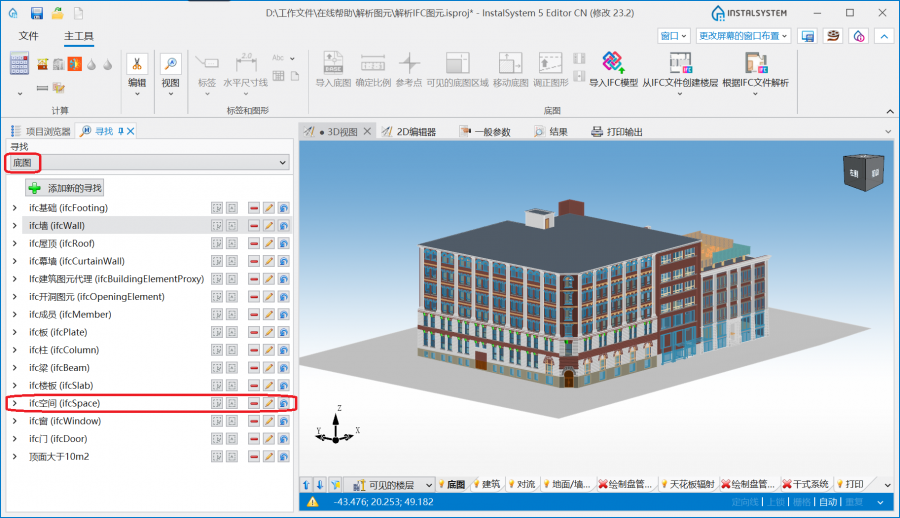900x518 pixels.
Task: Expand the ifc屋顶 (ifcRoof) tree item
Action: 14,243
